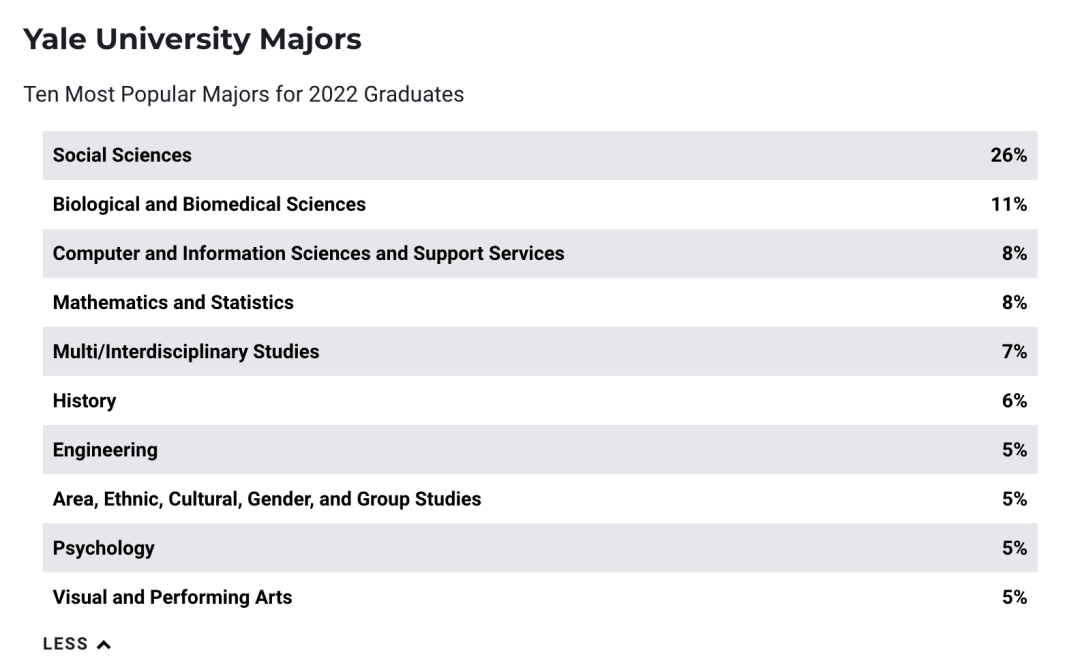Click Biological and Biomedical Sciences row
Screen dimensions: 1080x670
[x=540, y=205]
